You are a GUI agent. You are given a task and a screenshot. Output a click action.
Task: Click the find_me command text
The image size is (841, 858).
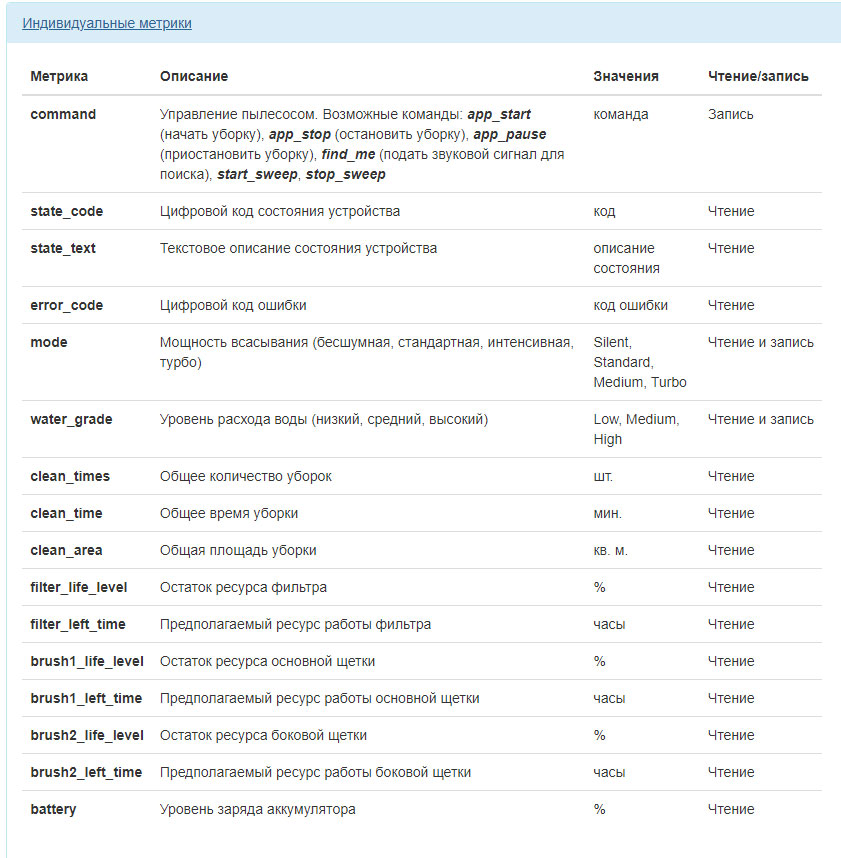coord(349,154)
